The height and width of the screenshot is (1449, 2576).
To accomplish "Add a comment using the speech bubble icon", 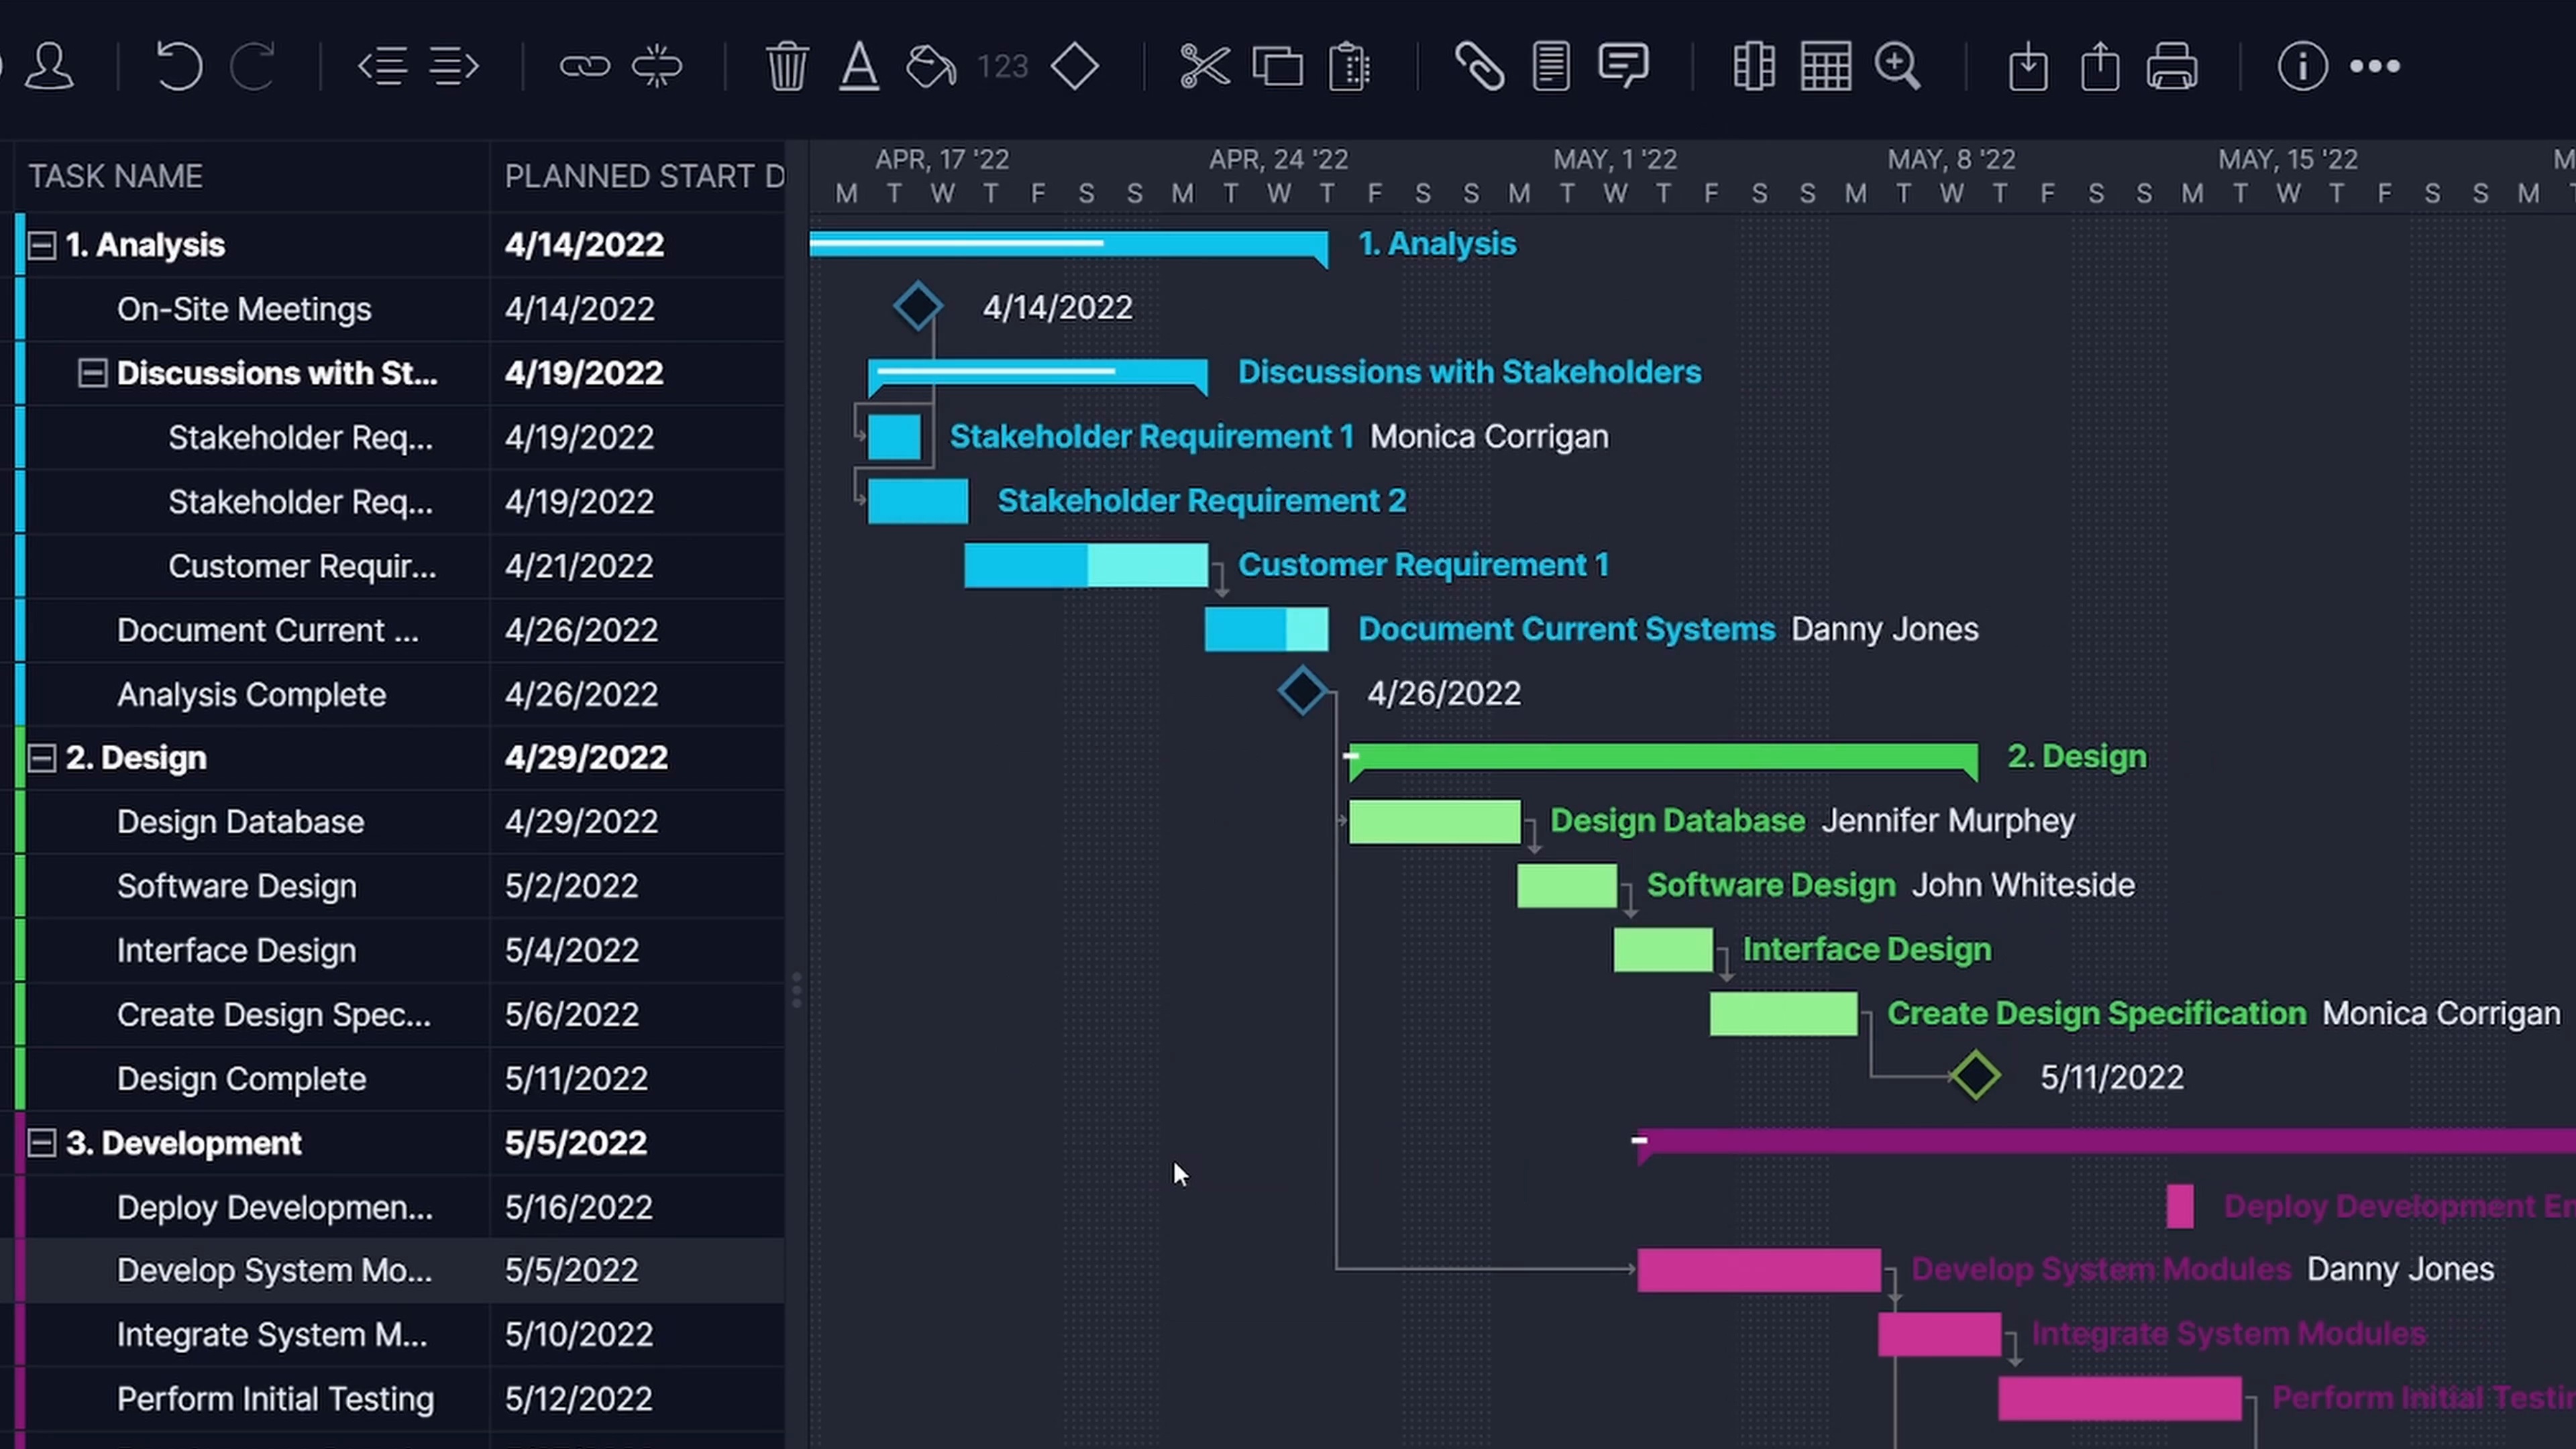I will tap(1622, 65).
